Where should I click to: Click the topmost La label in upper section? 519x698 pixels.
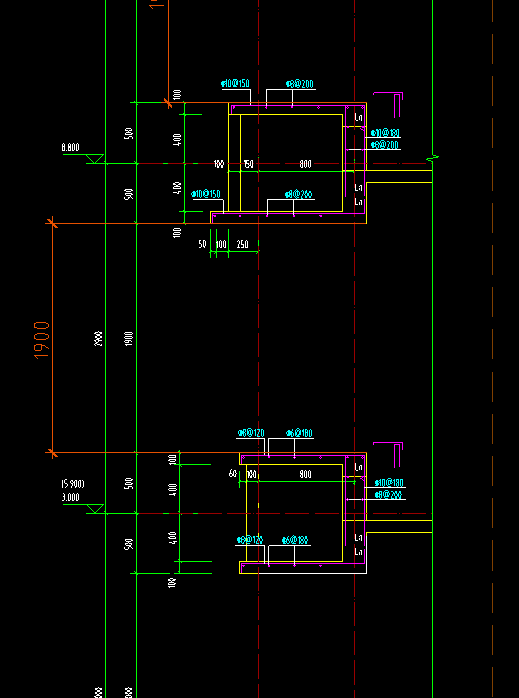click(x=359, y=118)
